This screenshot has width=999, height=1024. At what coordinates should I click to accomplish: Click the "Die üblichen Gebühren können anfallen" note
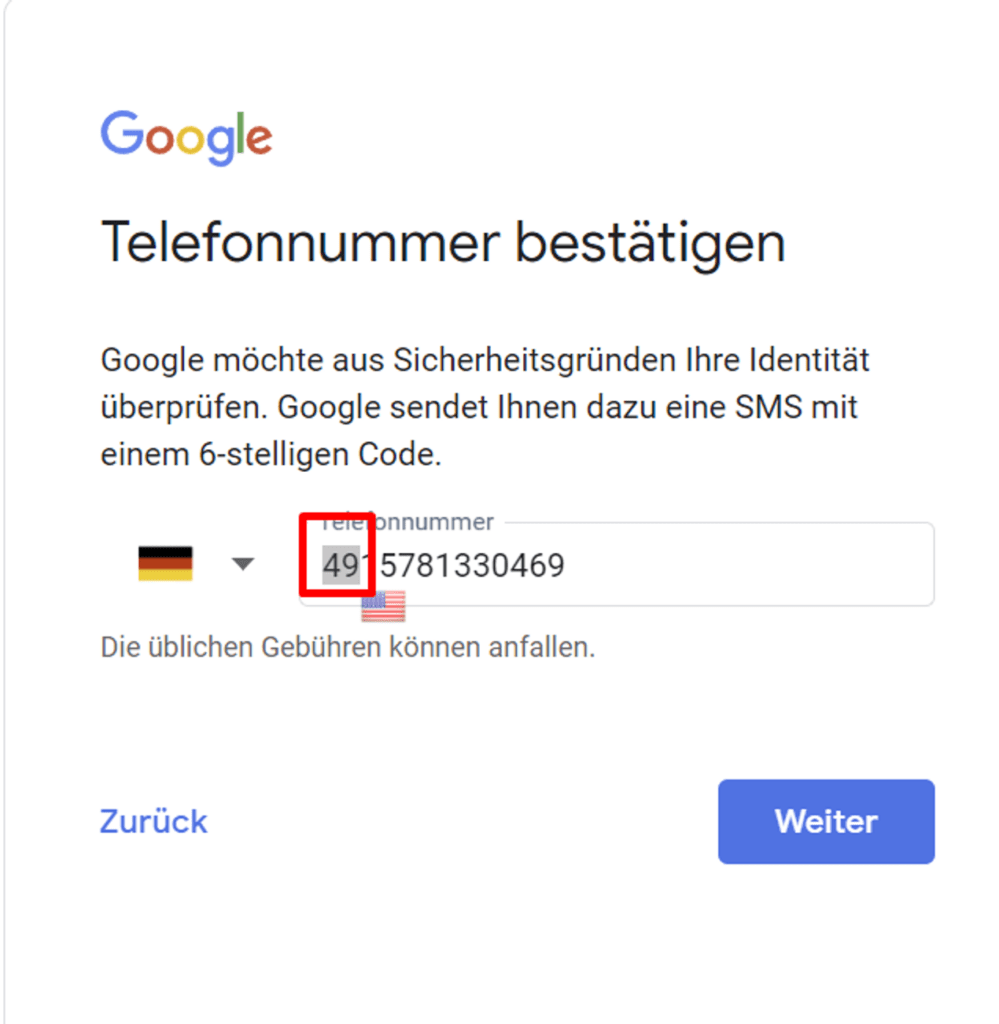point(348,647)
